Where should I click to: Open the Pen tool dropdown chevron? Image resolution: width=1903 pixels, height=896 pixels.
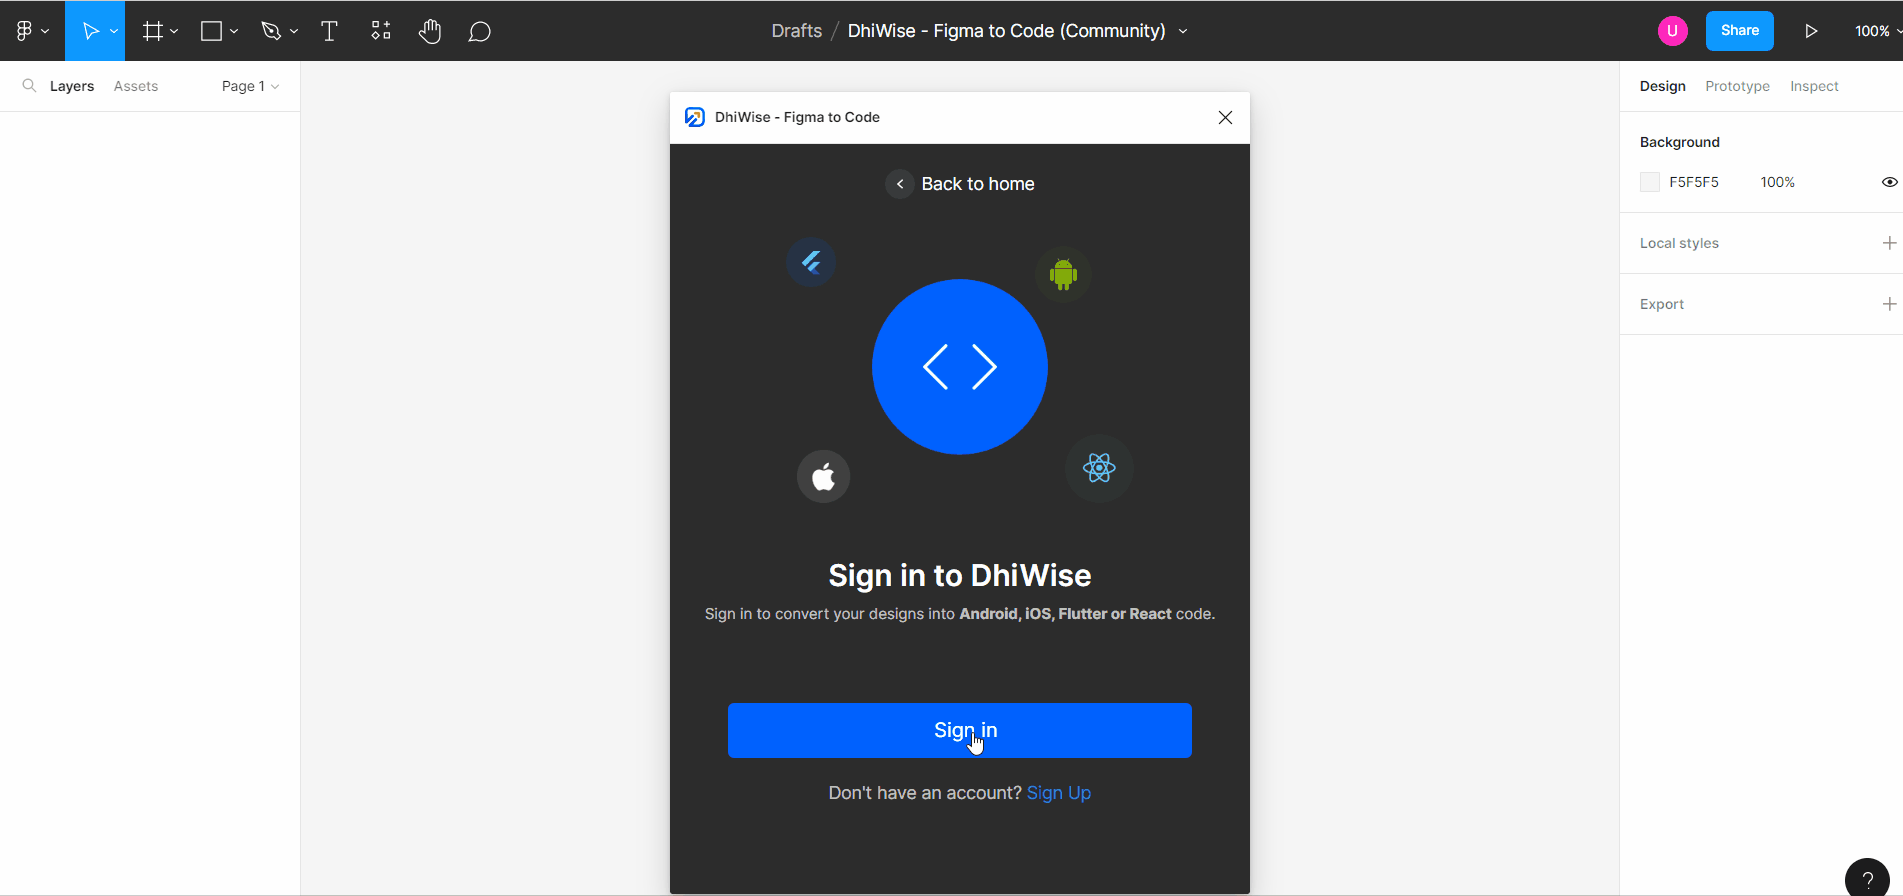point(294,32)
